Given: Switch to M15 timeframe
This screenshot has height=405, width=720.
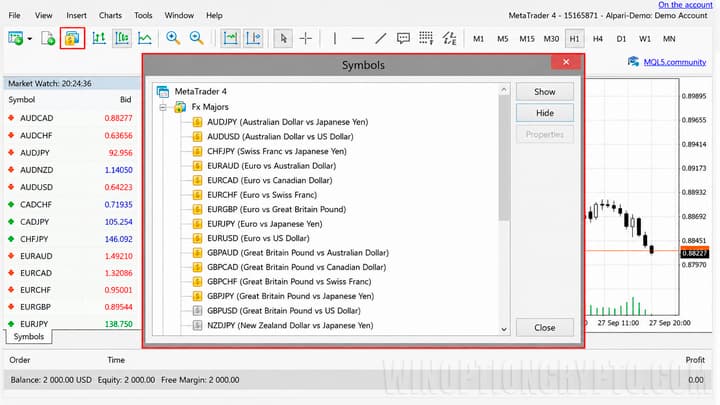Looking at the screenshot, I should pyautogui.click(x=527, y=39).
